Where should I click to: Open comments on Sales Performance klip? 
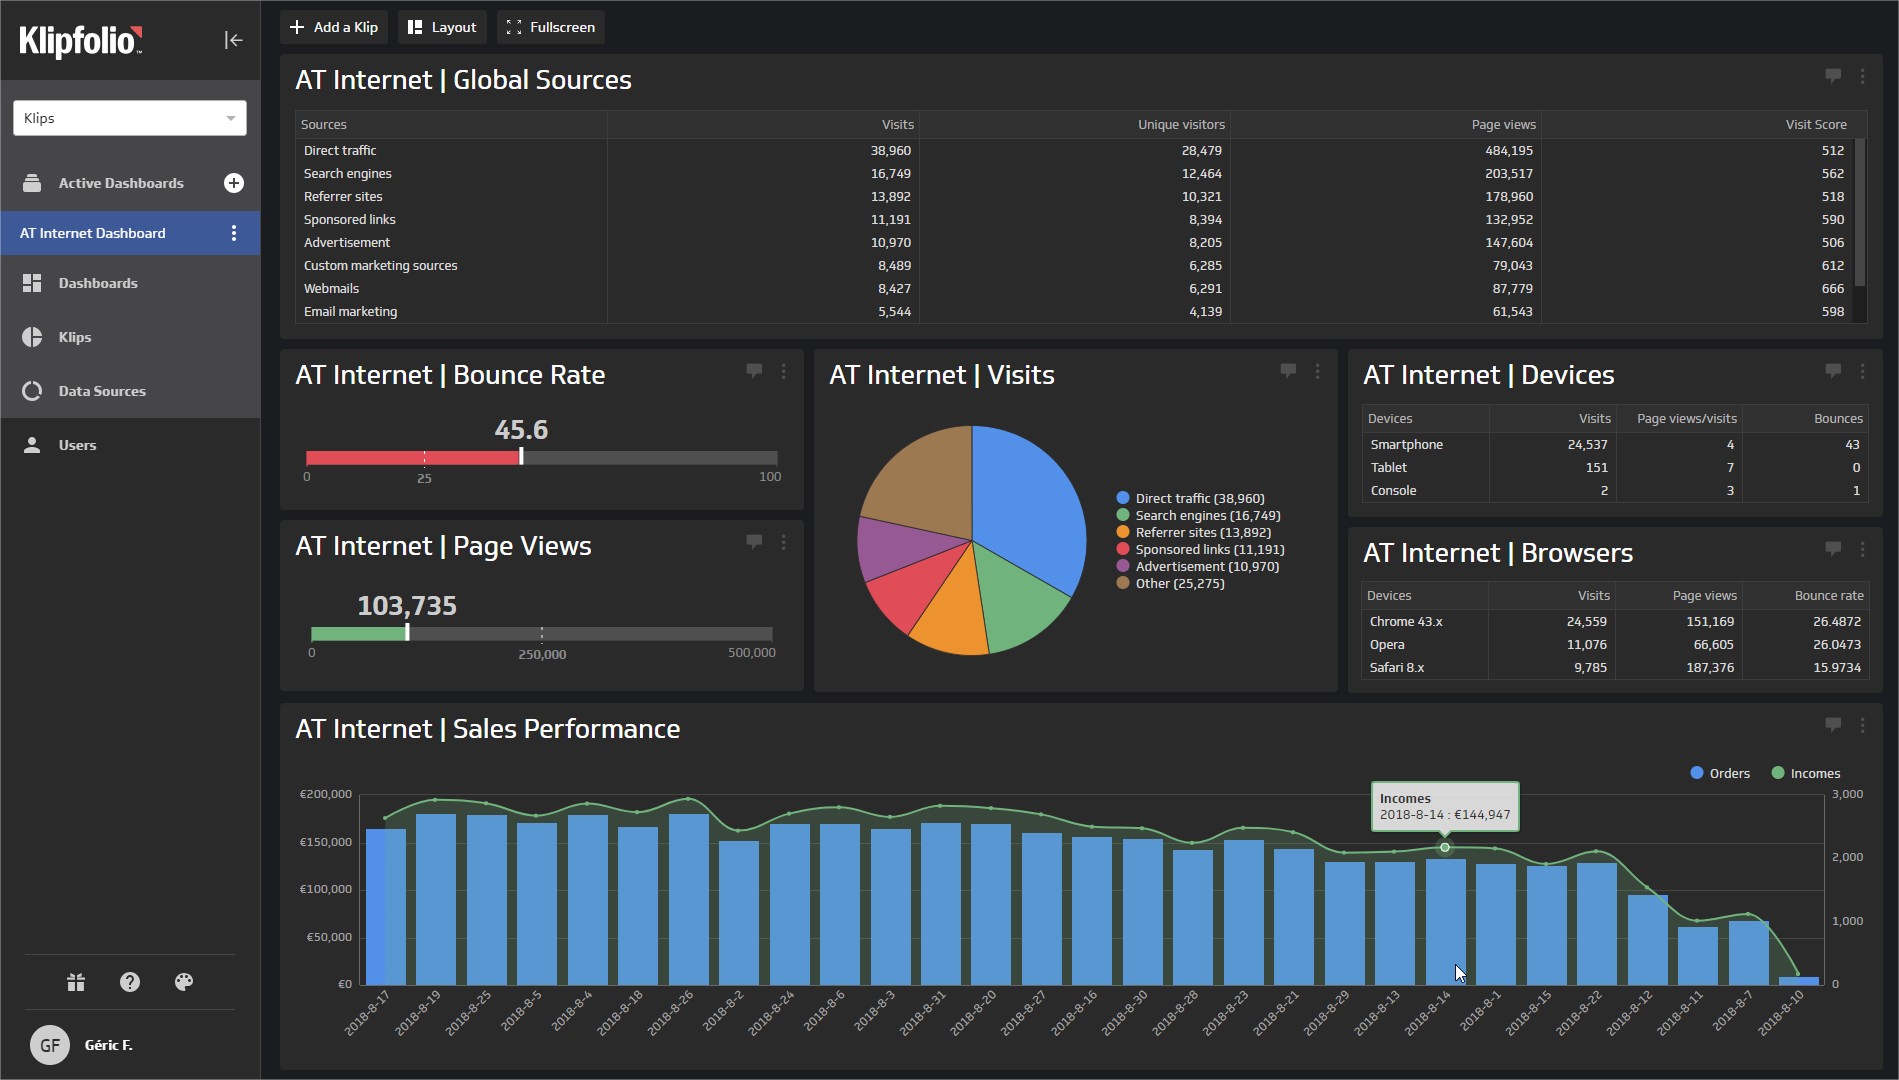pos(1833,725)
